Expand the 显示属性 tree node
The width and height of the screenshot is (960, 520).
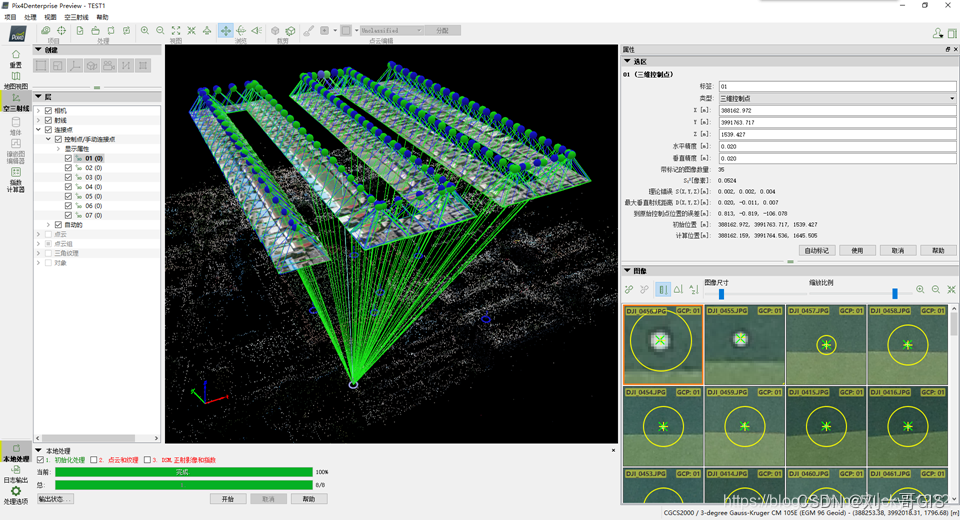[x=58, y=149]
